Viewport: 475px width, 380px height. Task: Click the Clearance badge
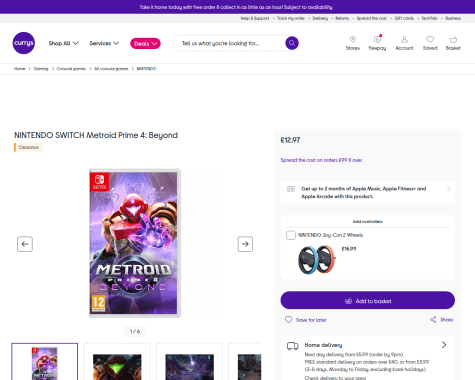(28, 147)
